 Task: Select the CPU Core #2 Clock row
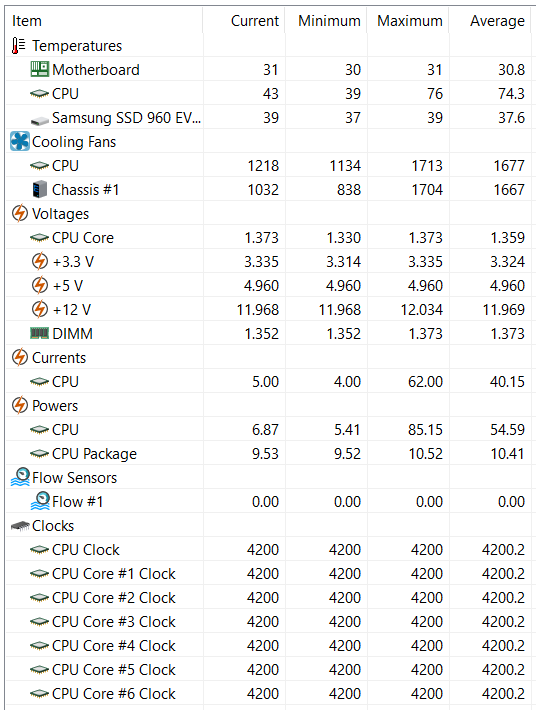pyautogui.click(x=268, y=598)
